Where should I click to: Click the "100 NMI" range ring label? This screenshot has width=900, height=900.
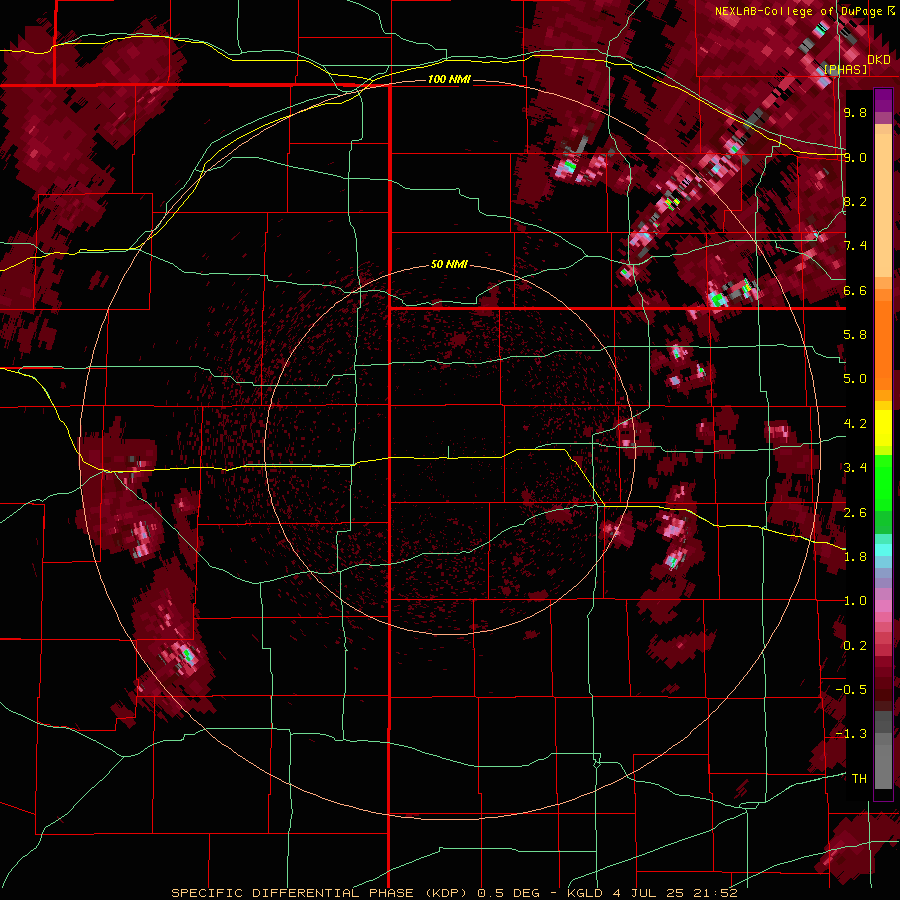(449, 79)
